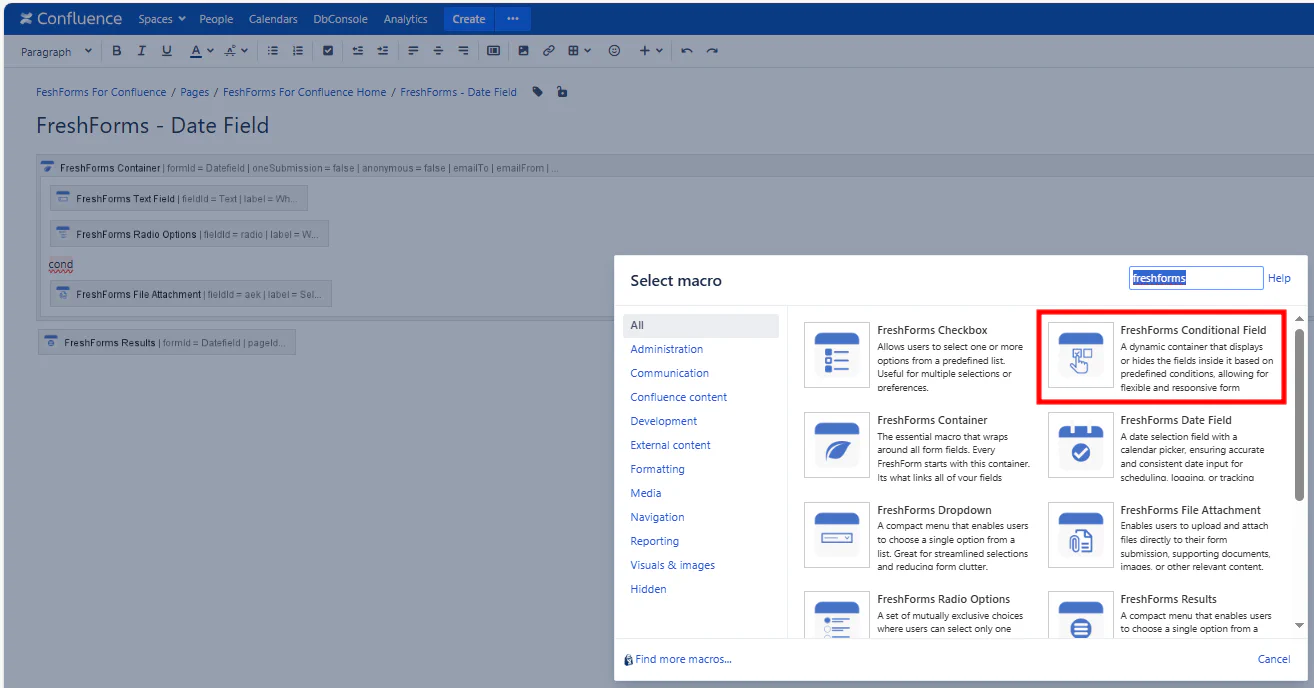The width and height of the screenshot is (1314, 688).
Task: Click the Find more macros link
Action: tap(682, 659)
